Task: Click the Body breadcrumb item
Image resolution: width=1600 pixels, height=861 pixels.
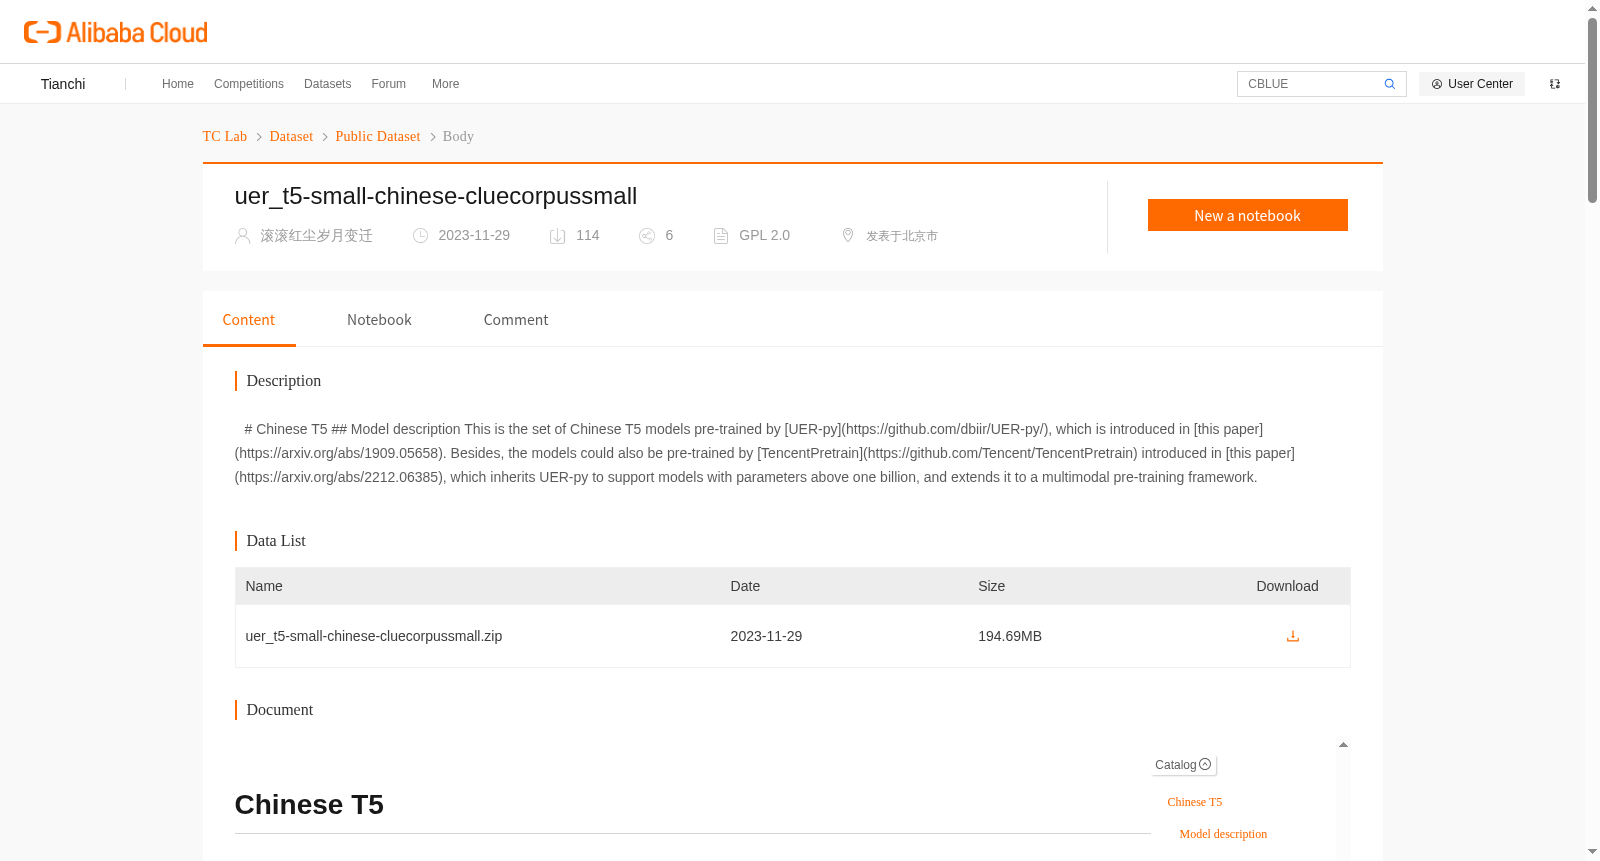Action: 458,136
